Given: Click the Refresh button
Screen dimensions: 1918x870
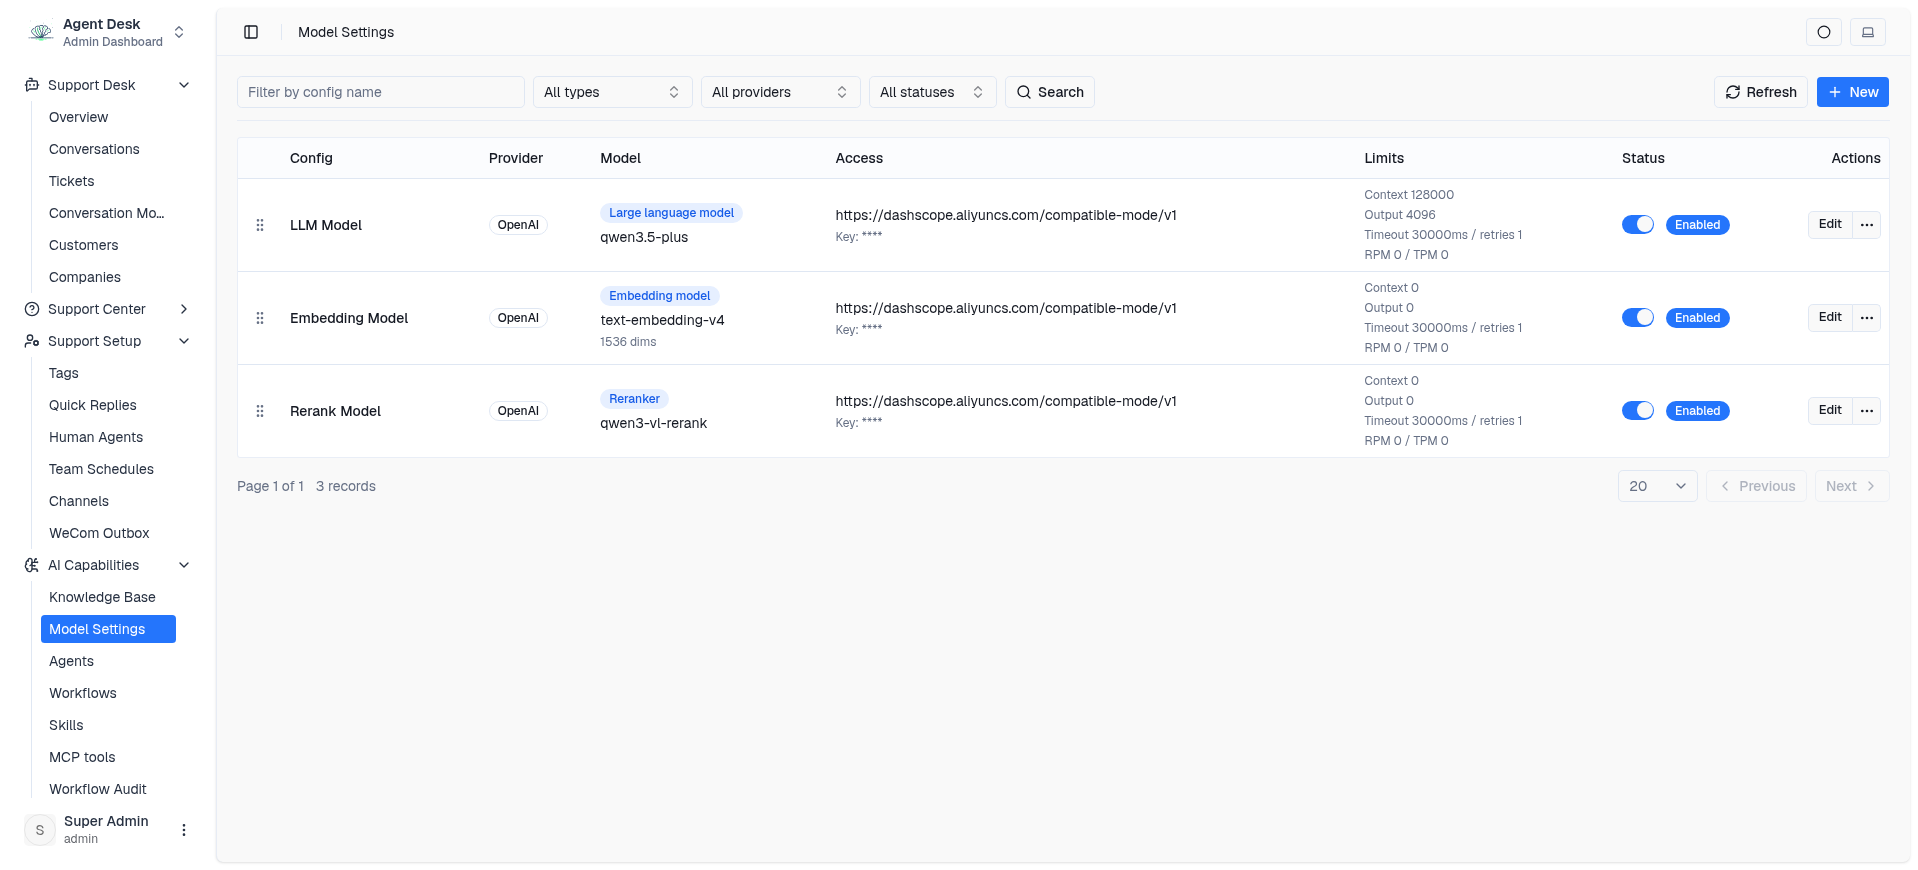Looking at the screenshot, I should coord(1761,92).
